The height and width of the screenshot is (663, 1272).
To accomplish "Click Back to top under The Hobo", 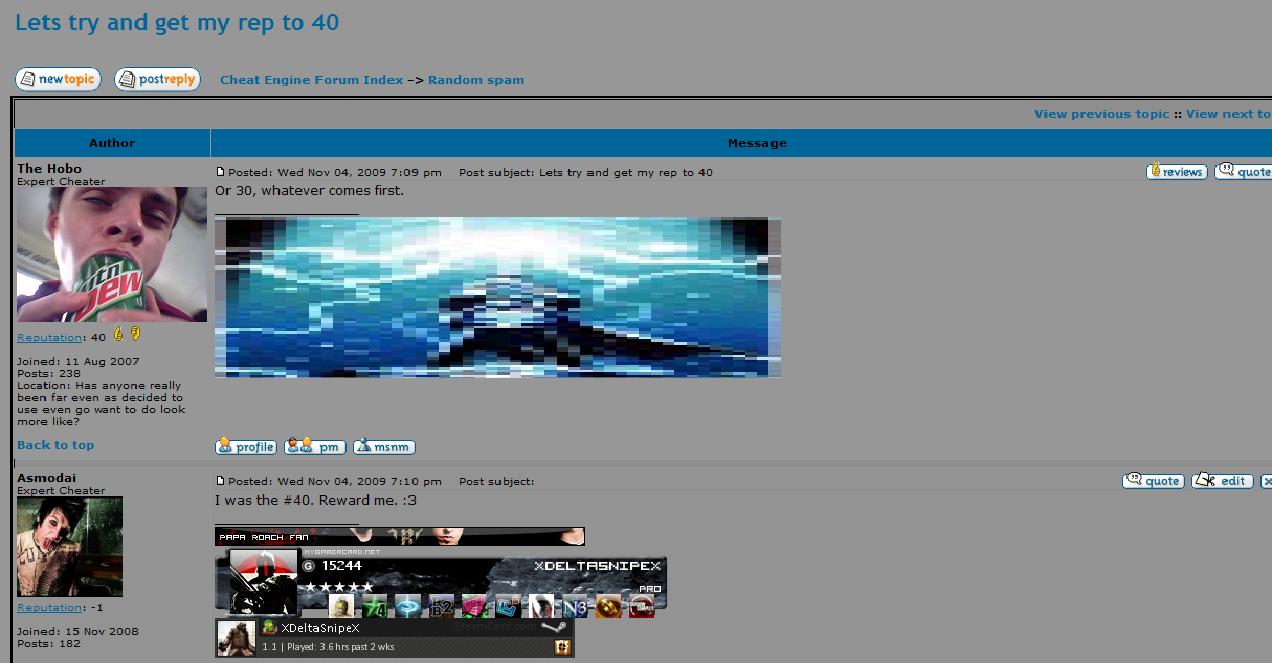I will (x=56, y=445).
